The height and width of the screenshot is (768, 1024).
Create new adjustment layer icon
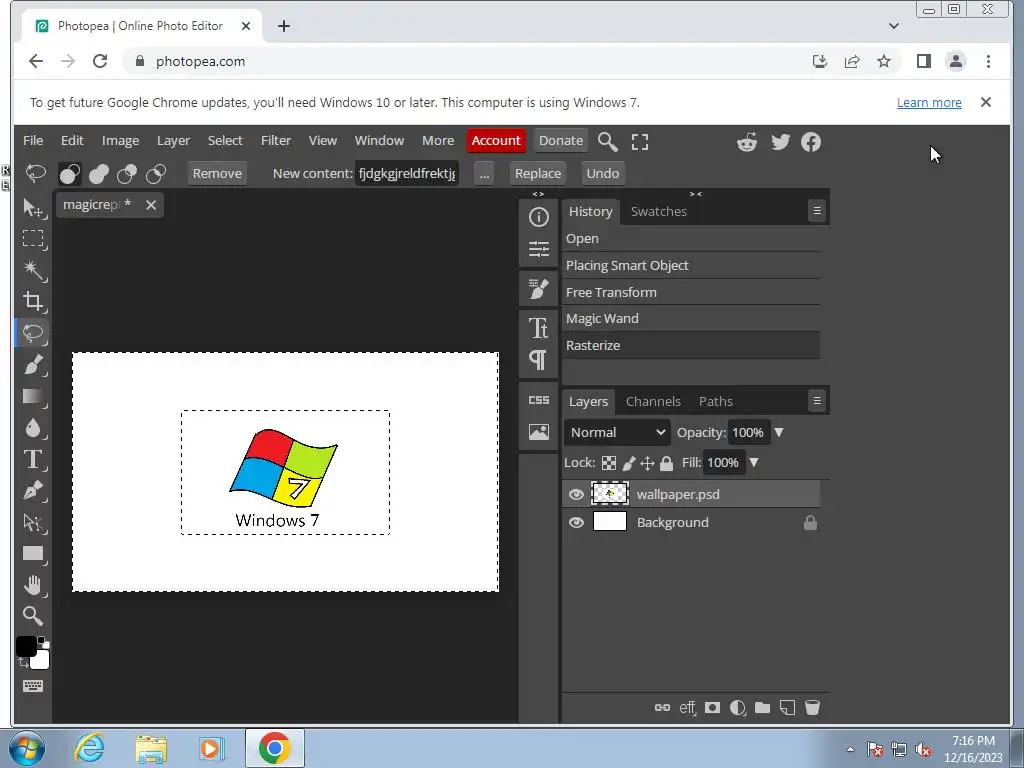[x=737, y=707]
